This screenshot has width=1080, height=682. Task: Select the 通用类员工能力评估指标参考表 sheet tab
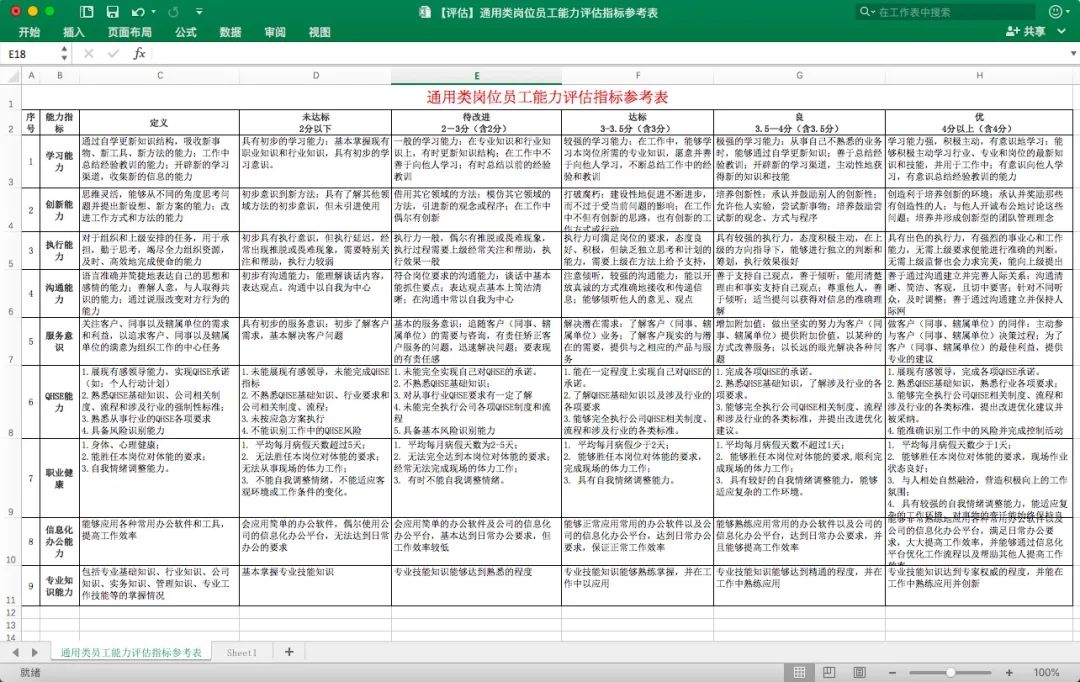click(x=131, y=652)
